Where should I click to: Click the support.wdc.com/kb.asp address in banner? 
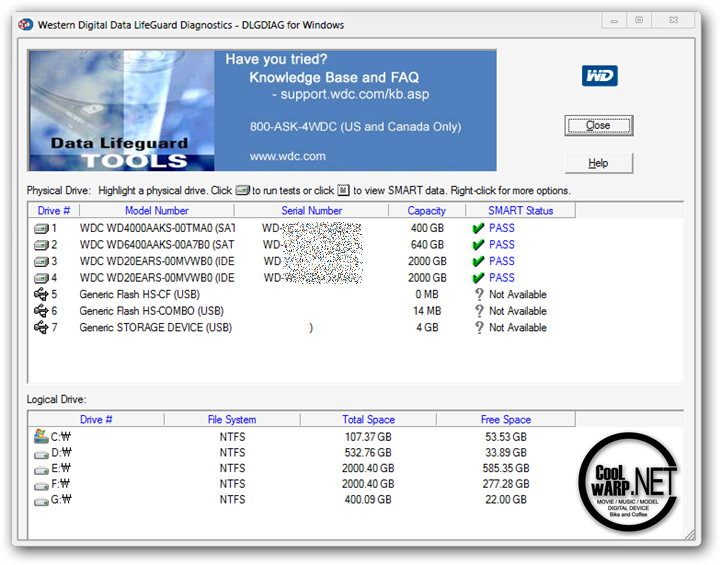(x=354, y=94)
